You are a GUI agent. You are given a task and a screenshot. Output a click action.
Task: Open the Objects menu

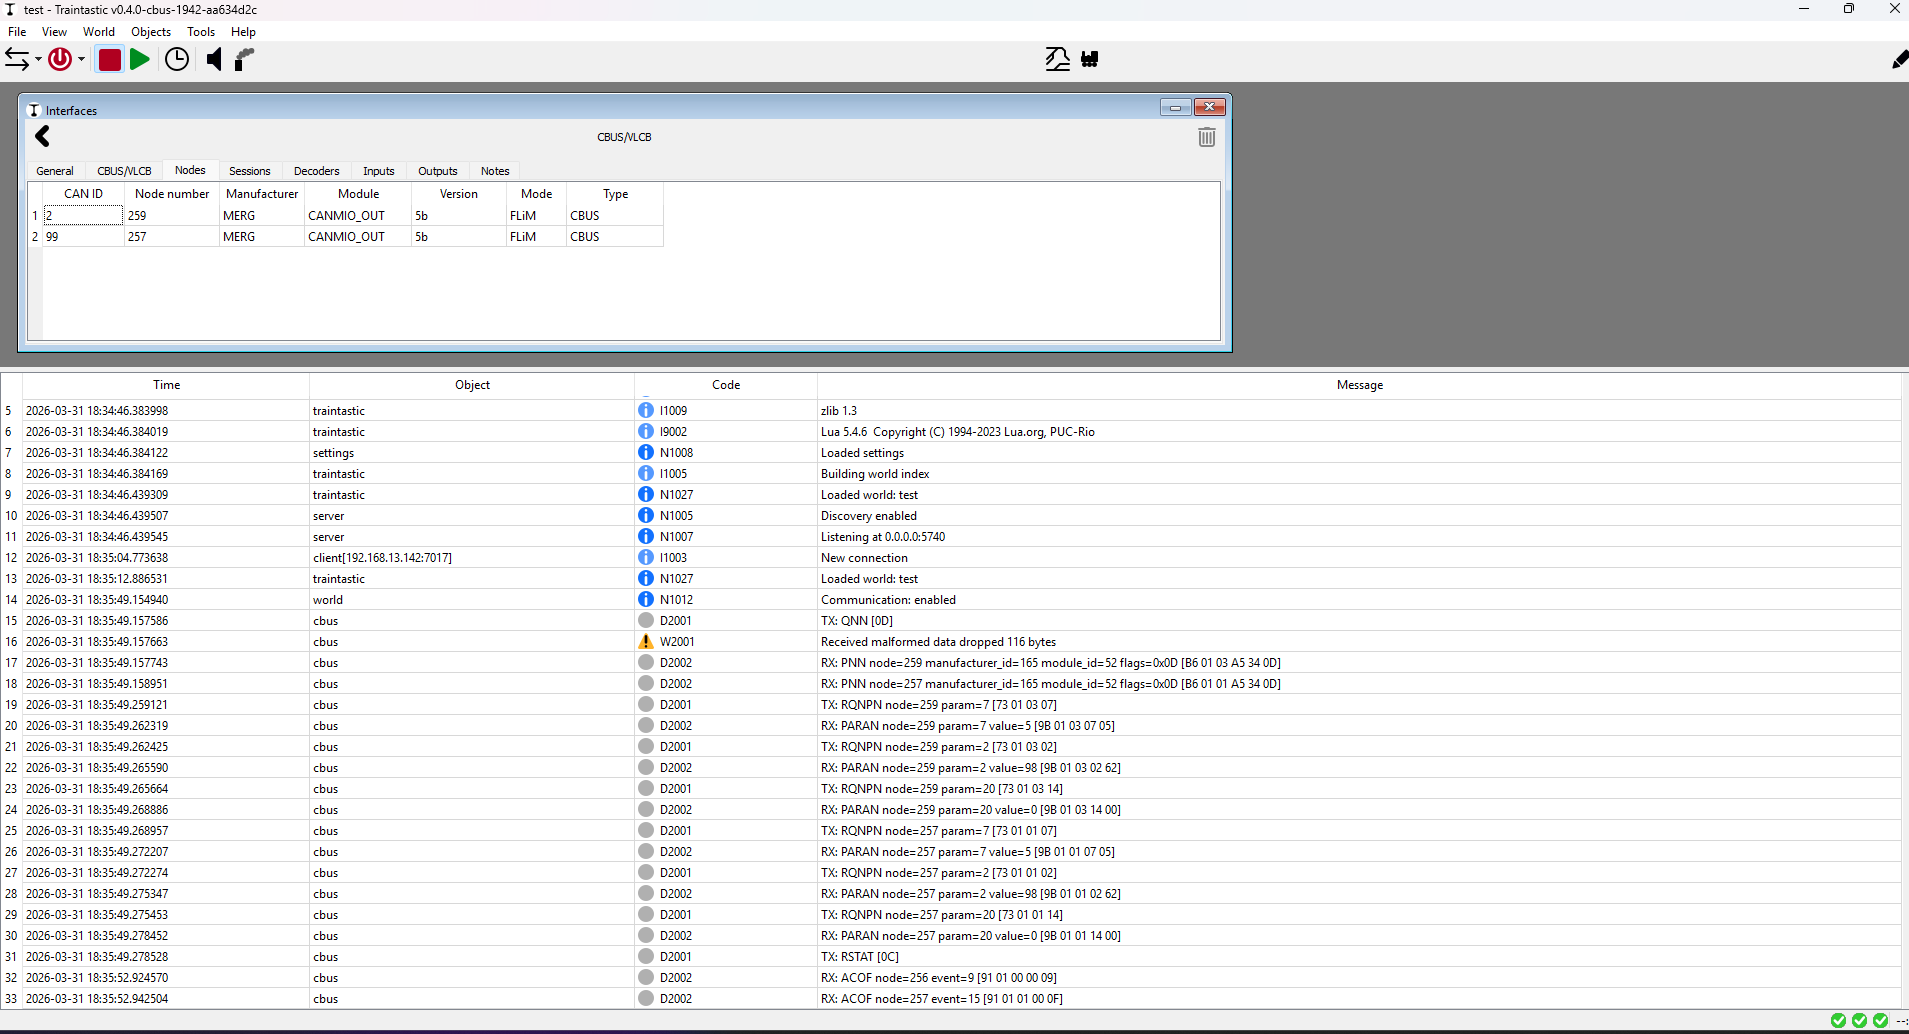click(151, 32)
